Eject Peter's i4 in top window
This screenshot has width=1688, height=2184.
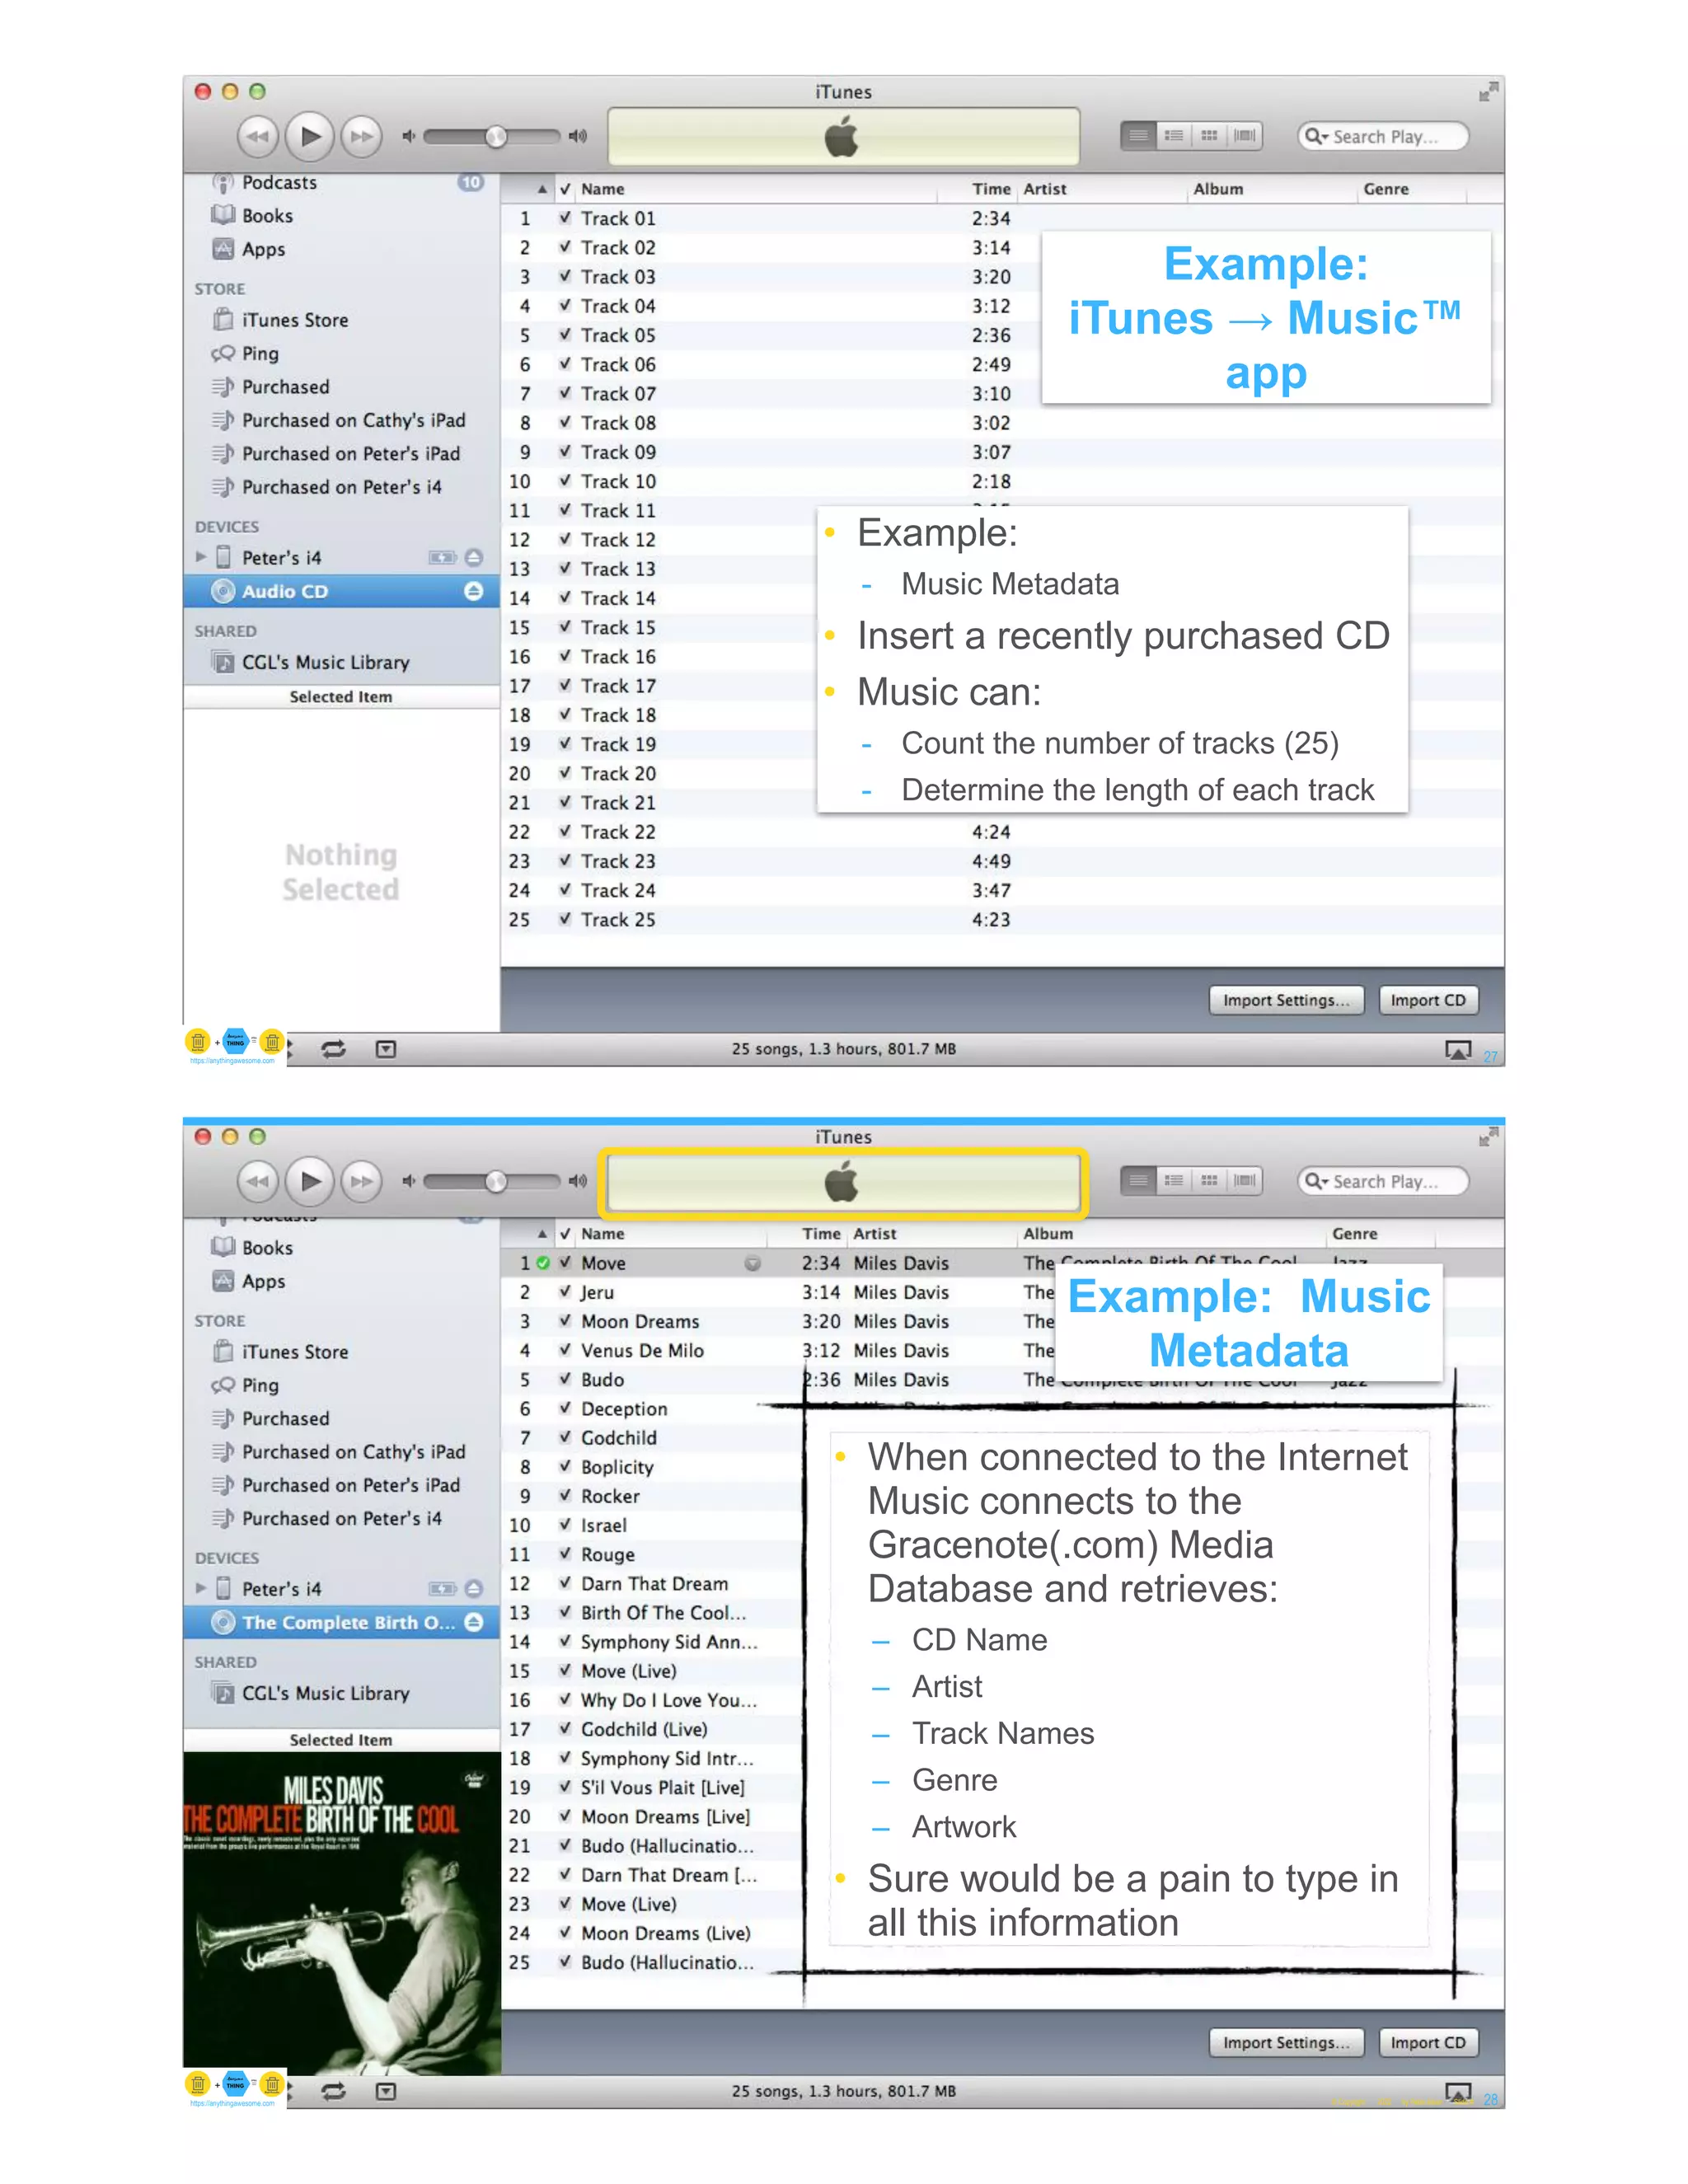point(473,557)
